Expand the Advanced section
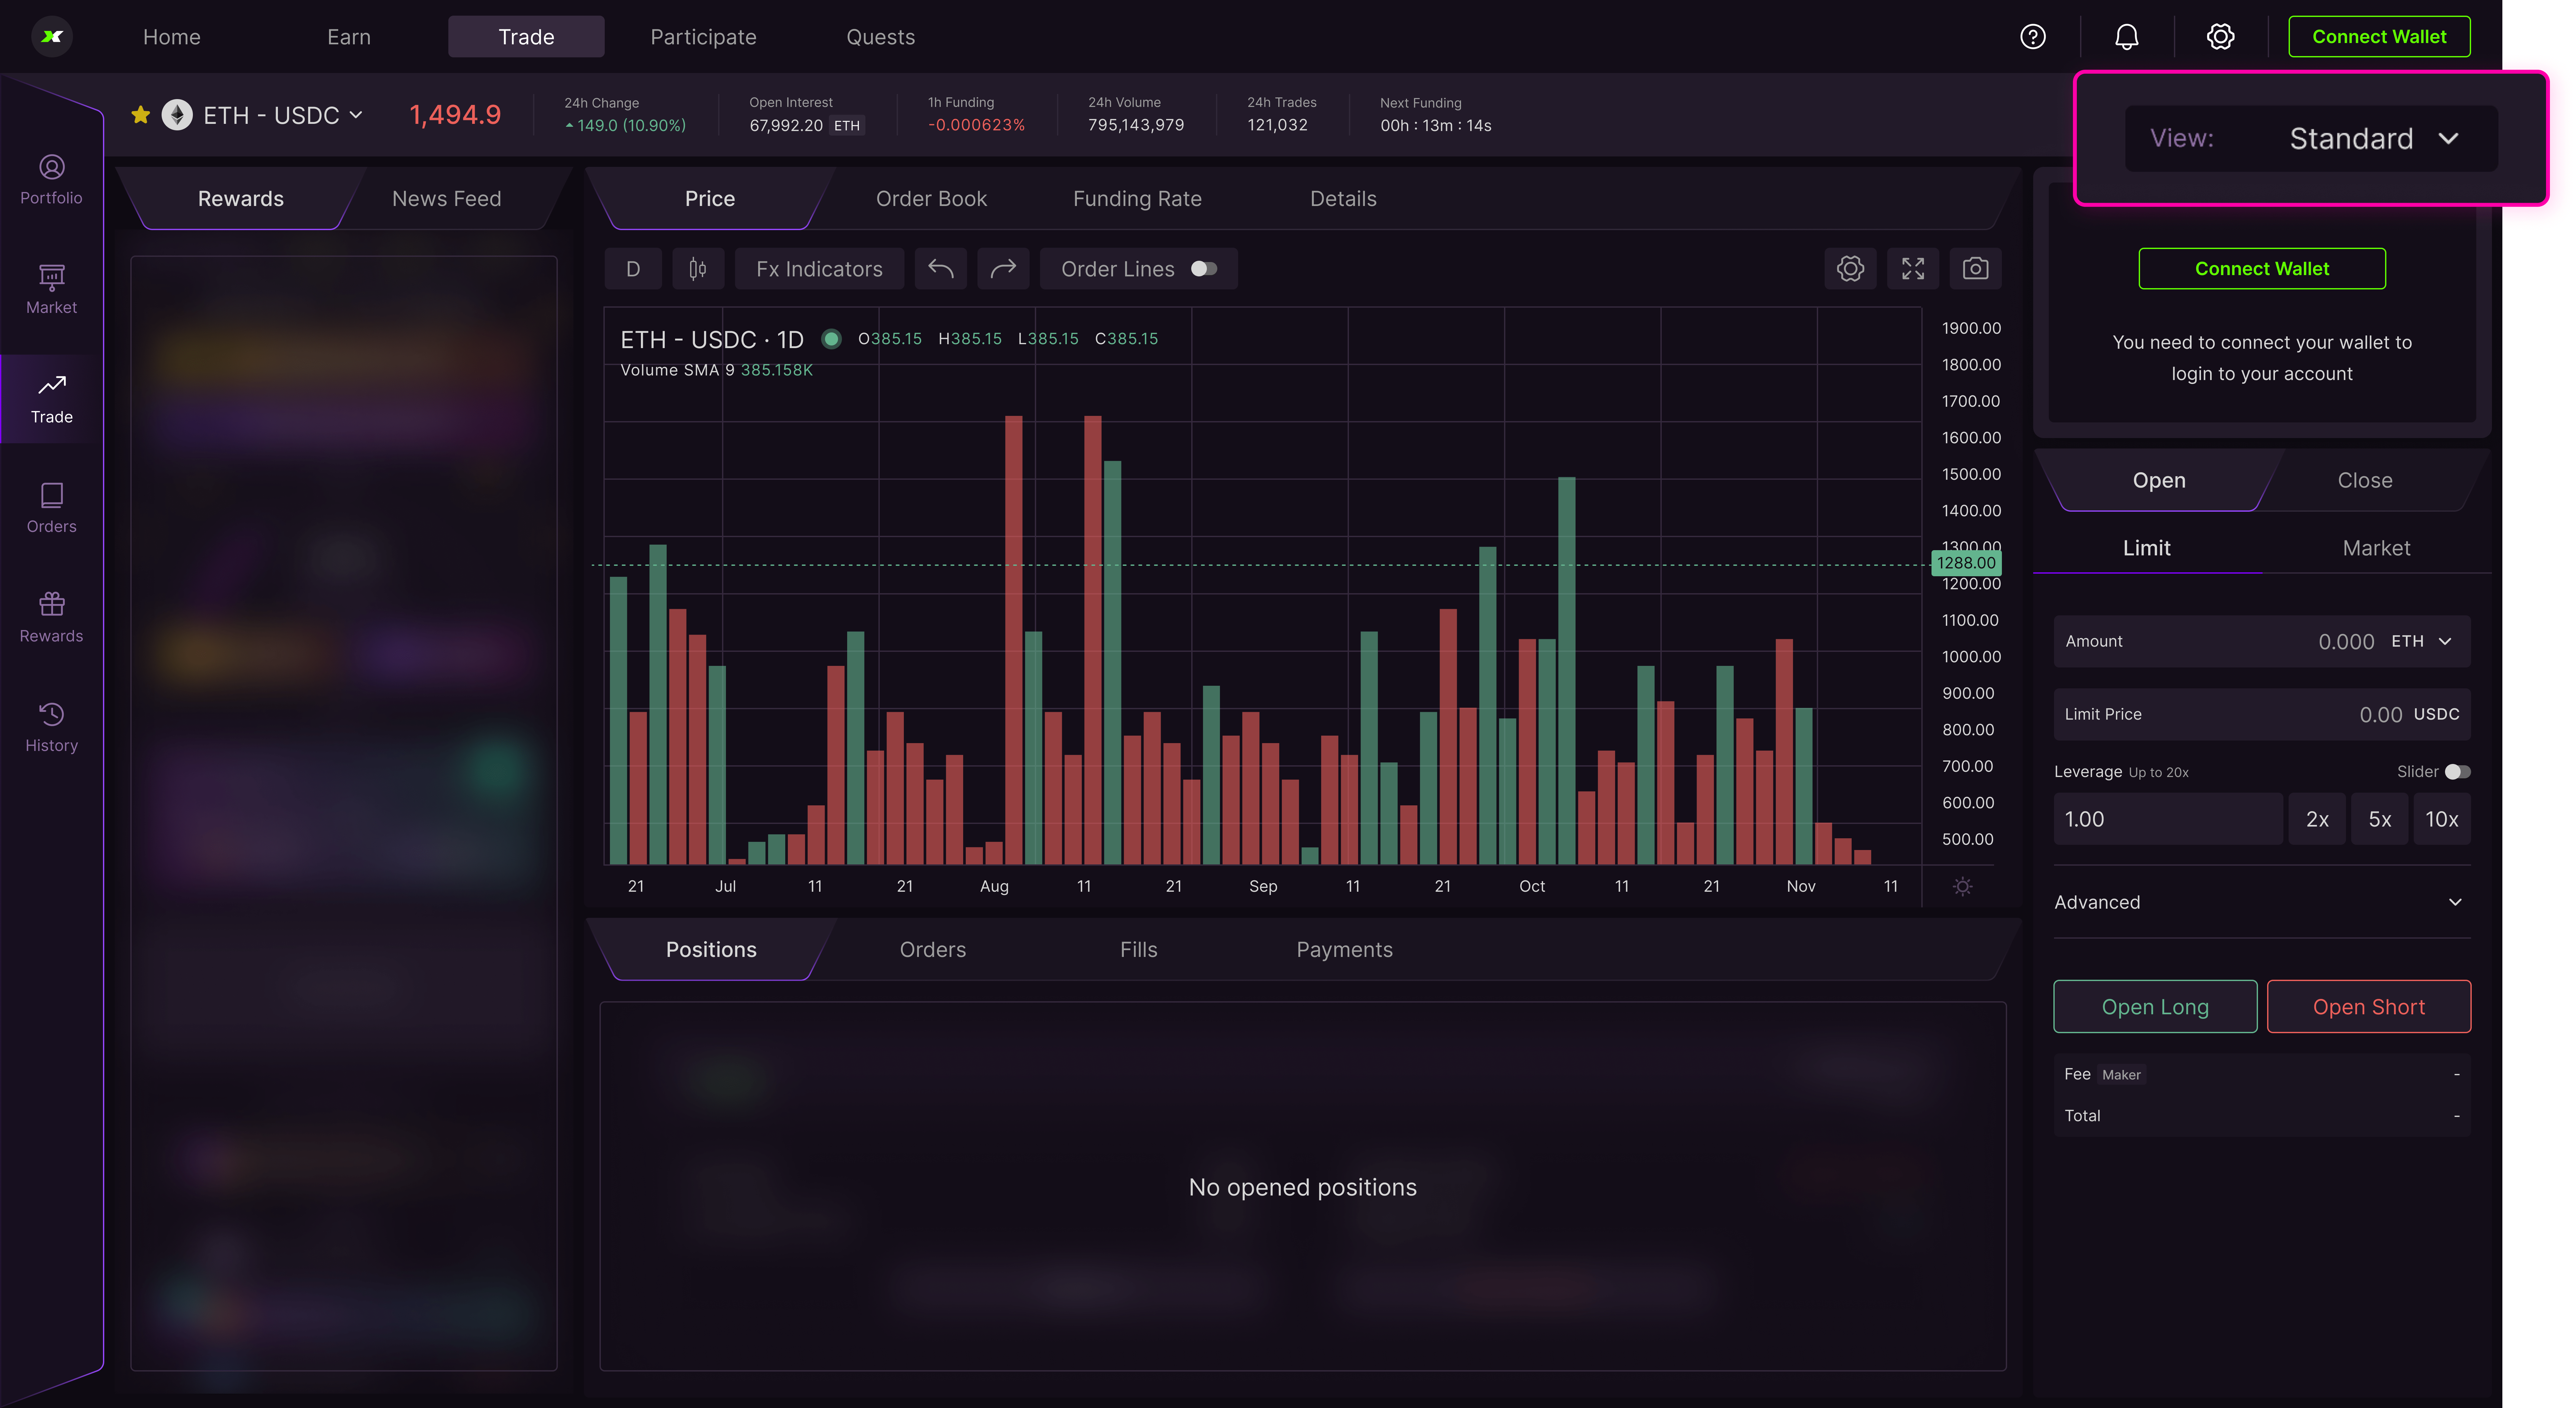The image size is (2576, 1408). [x=2262, y=902]
